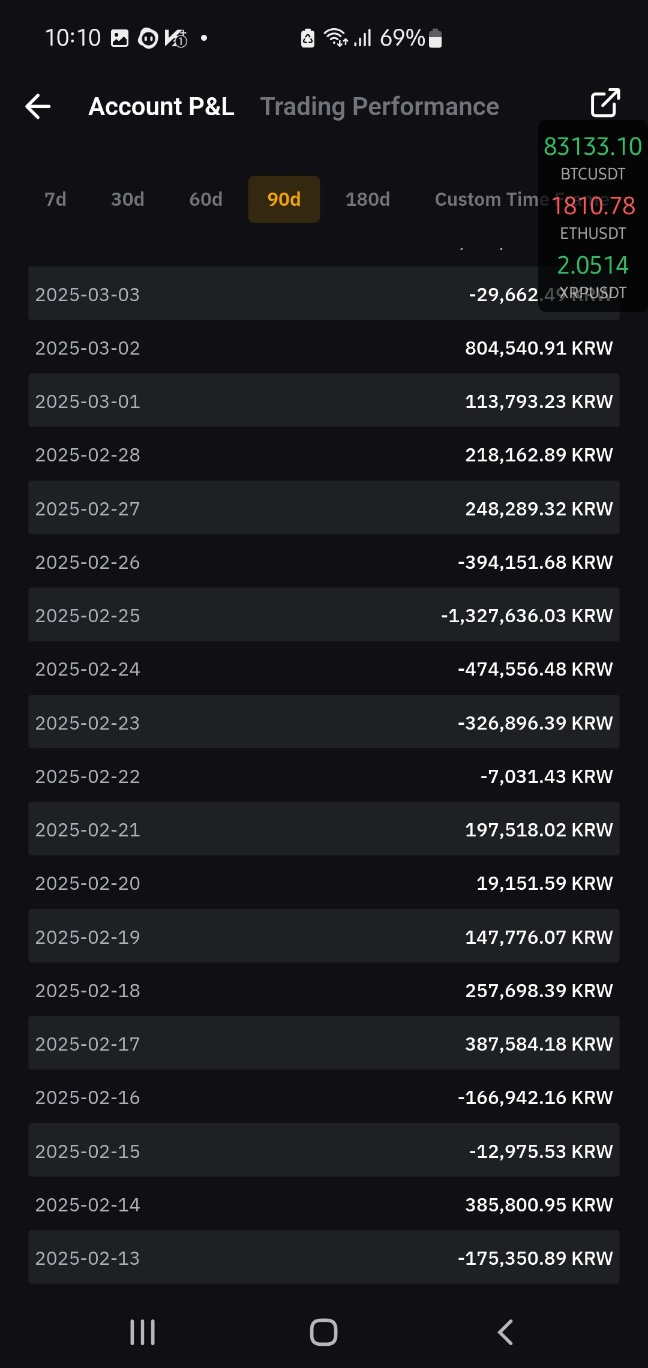Switch to Trading Performance tab

(380, 106)
